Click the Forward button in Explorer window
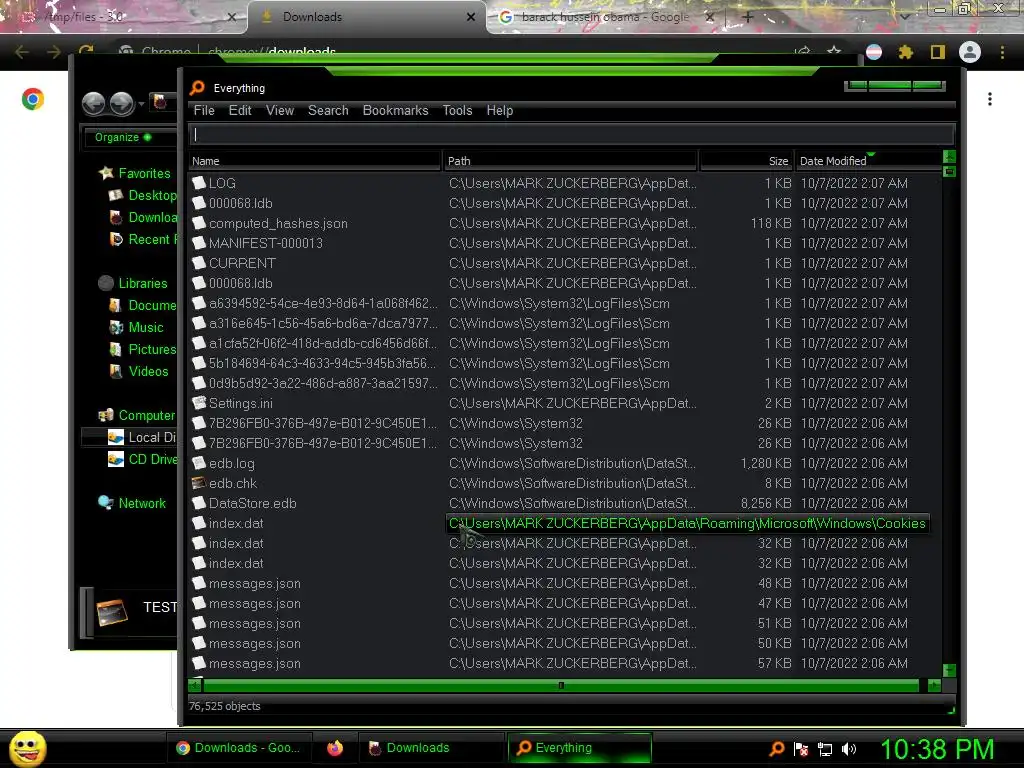 (x=122, y=103)
